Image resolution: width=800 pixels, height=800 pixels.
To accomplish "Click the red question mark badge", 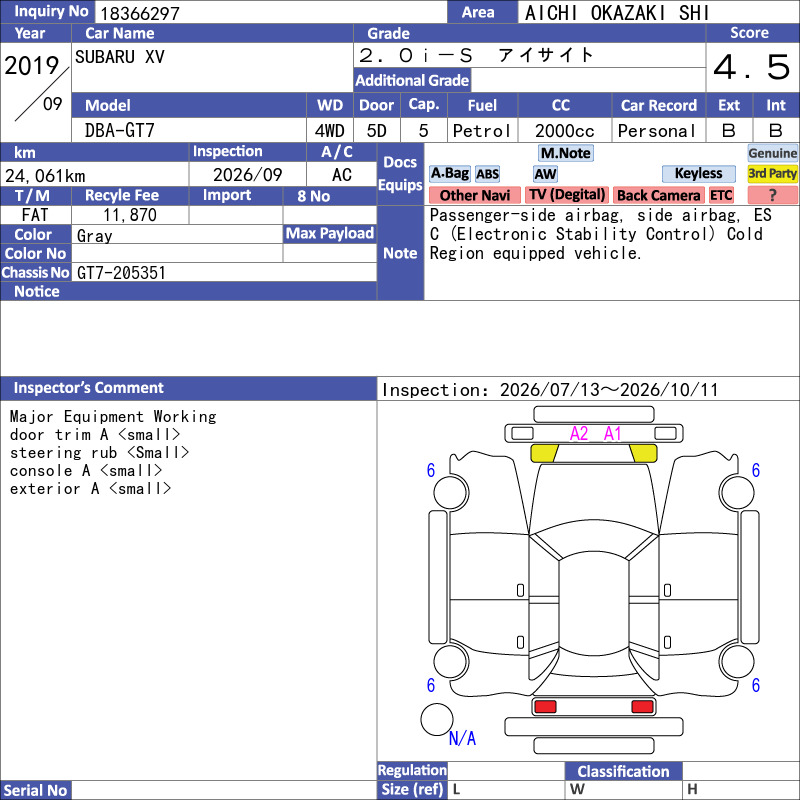I will [x=772, y=195].
